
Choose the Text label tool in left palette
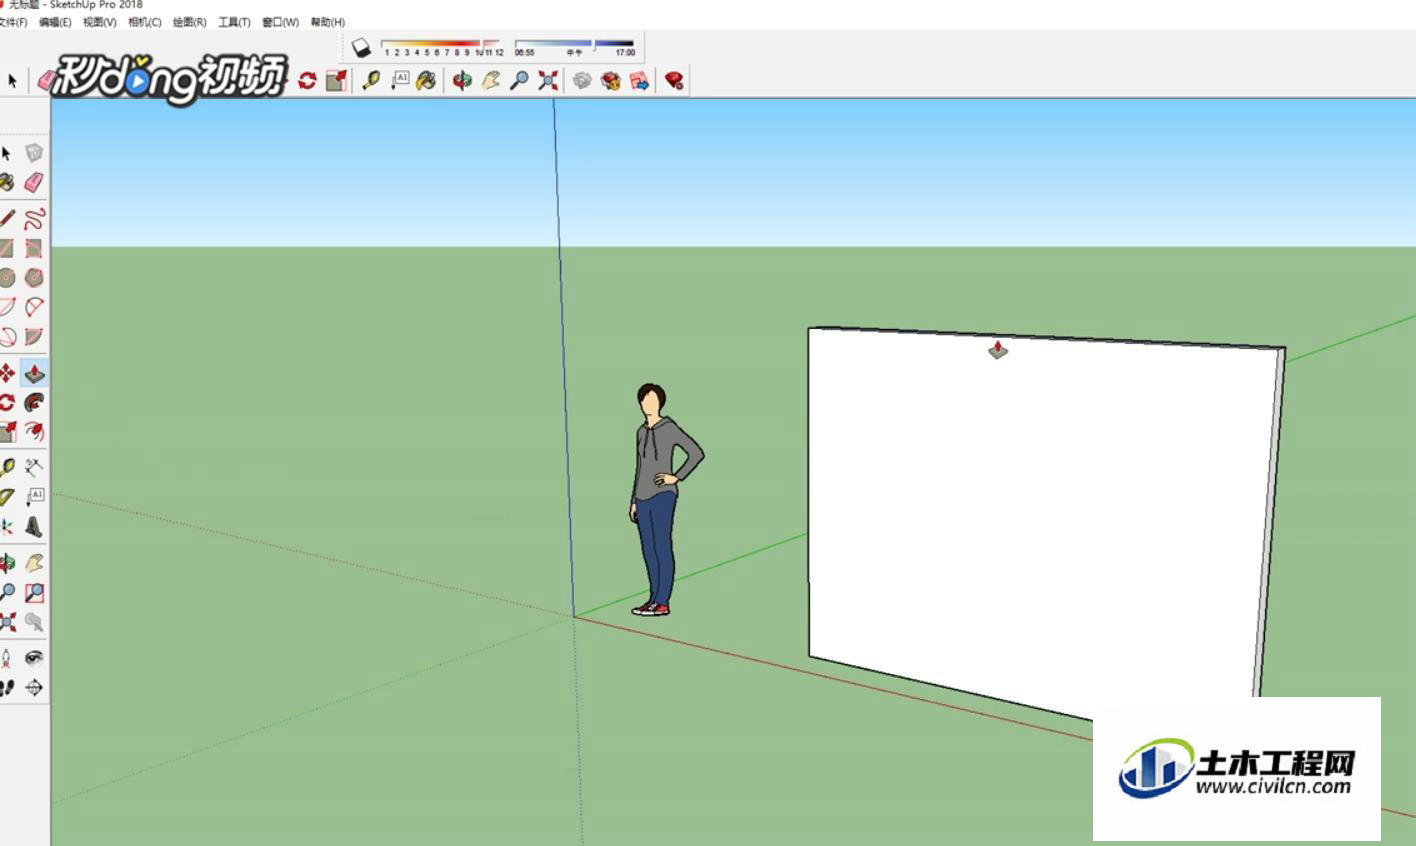(x=34, y=497)
